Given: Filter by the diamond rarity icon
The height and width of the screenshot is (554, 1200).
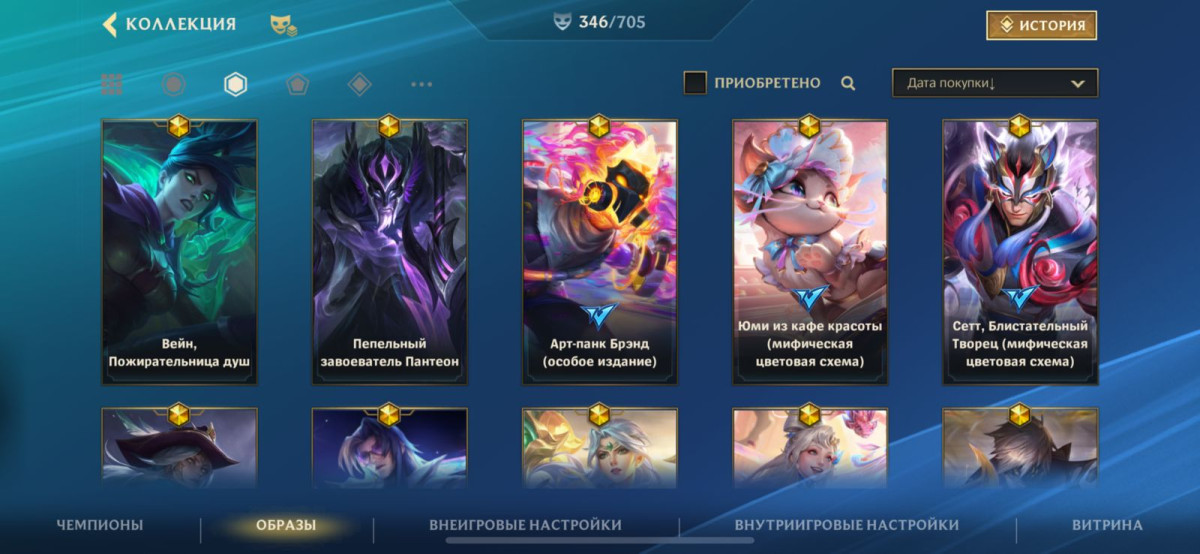Looking at the screenshot, I should point(359,85).
